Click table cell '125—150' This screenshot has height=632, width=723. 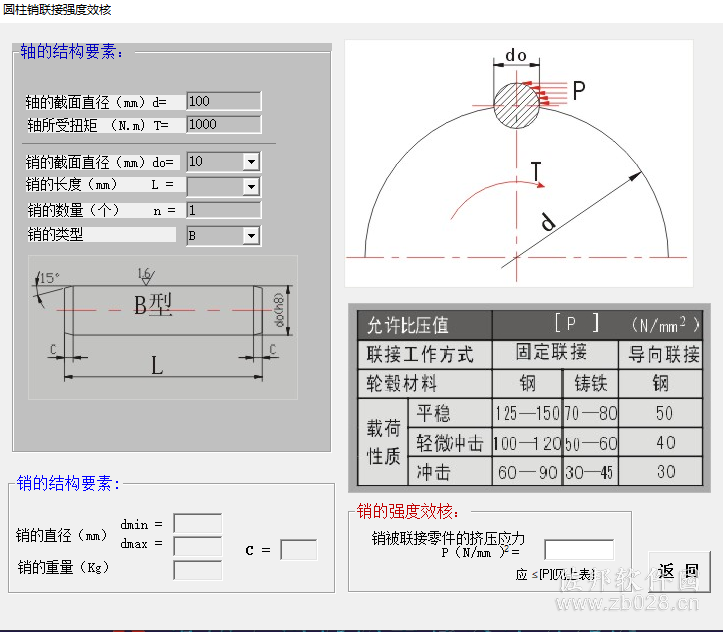pyautogui.click(x=527, y=413)
